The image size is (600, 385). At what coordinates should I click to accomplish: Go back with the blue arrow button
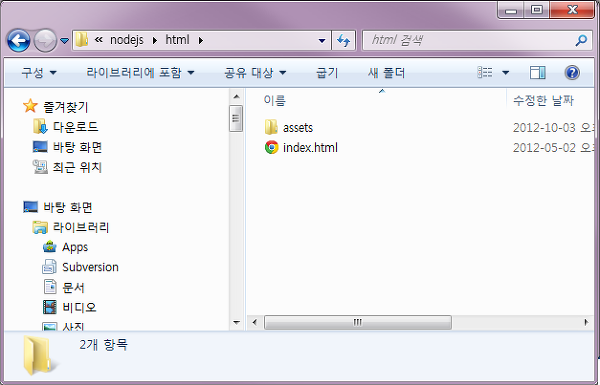click(x=18, y=40)
